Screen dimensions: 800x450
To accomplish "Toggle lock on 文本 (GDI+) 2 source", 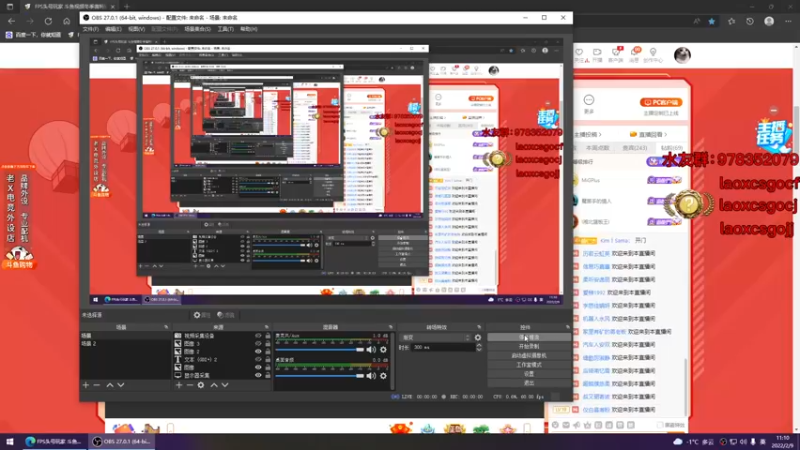I will (268, 359).
